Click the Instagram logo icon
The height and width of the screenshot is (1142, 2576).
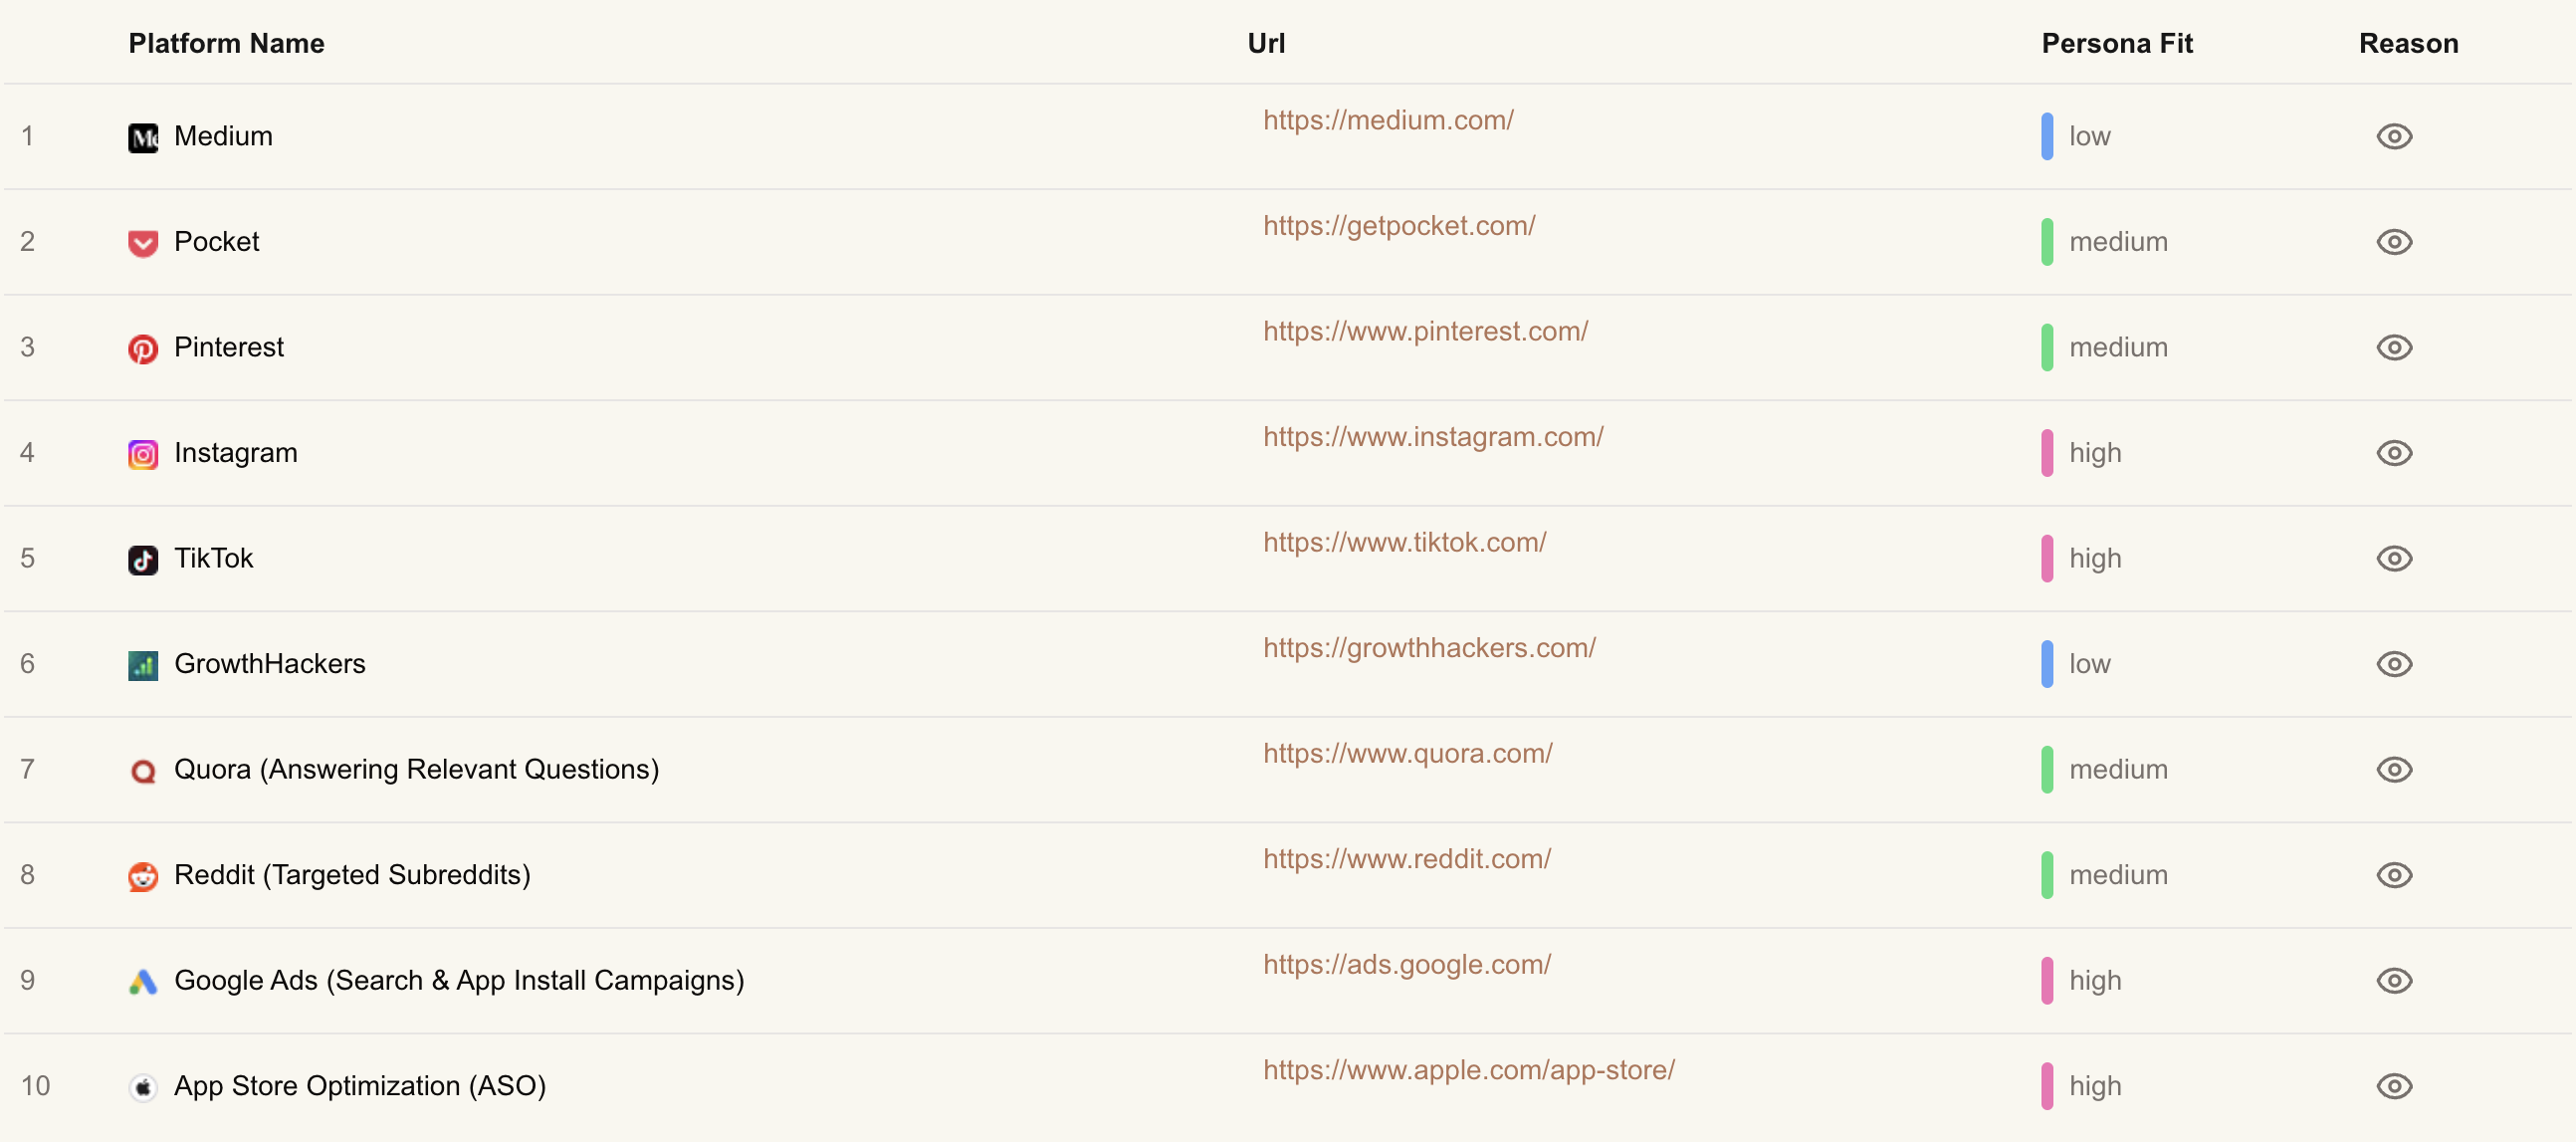pyautogui.click(x=143, y=454)
